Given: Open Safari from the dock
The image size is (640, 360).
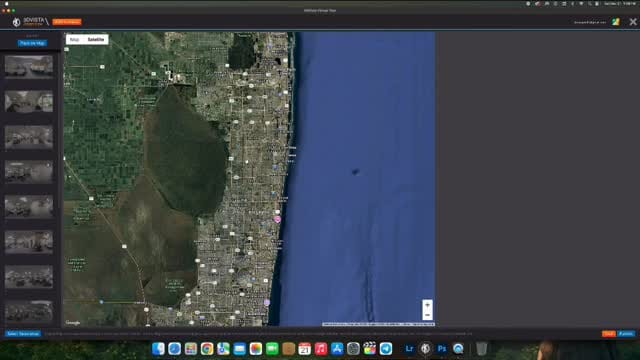Looking at the screenshot, I should coord(174,349).
